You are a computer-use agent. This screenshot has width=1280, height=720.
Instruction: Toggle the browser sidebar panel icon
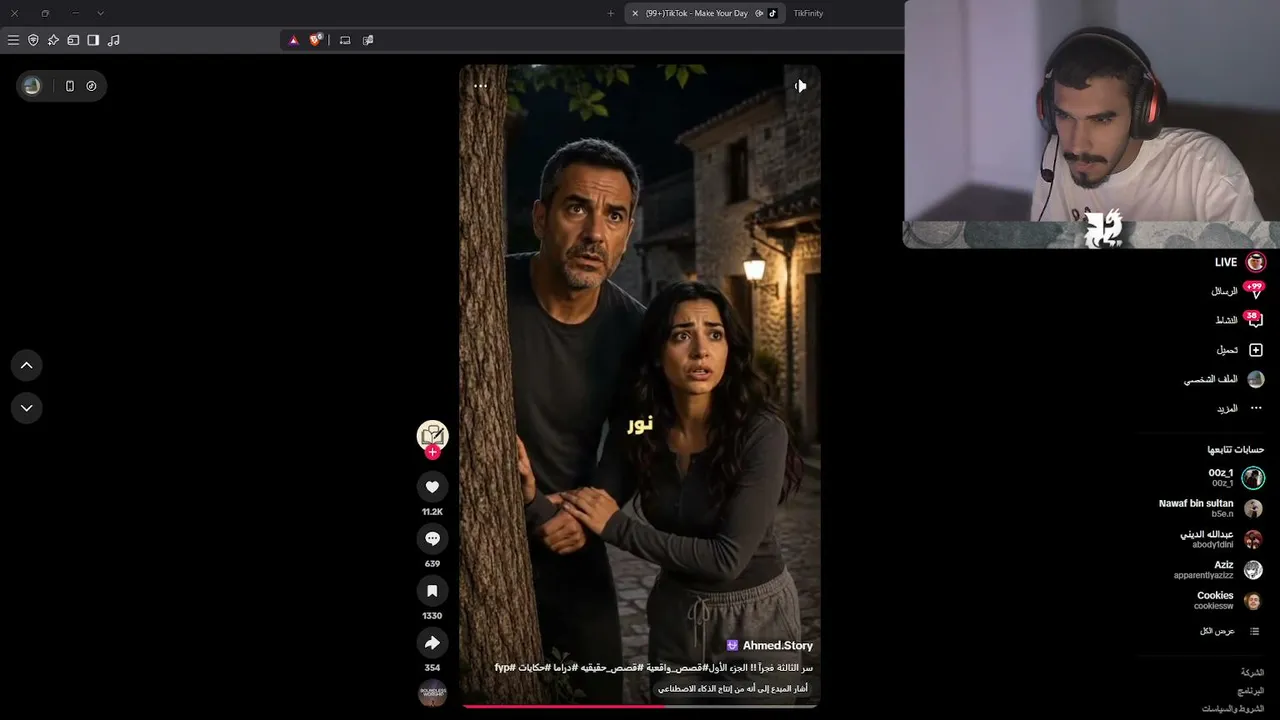point(93,40)
